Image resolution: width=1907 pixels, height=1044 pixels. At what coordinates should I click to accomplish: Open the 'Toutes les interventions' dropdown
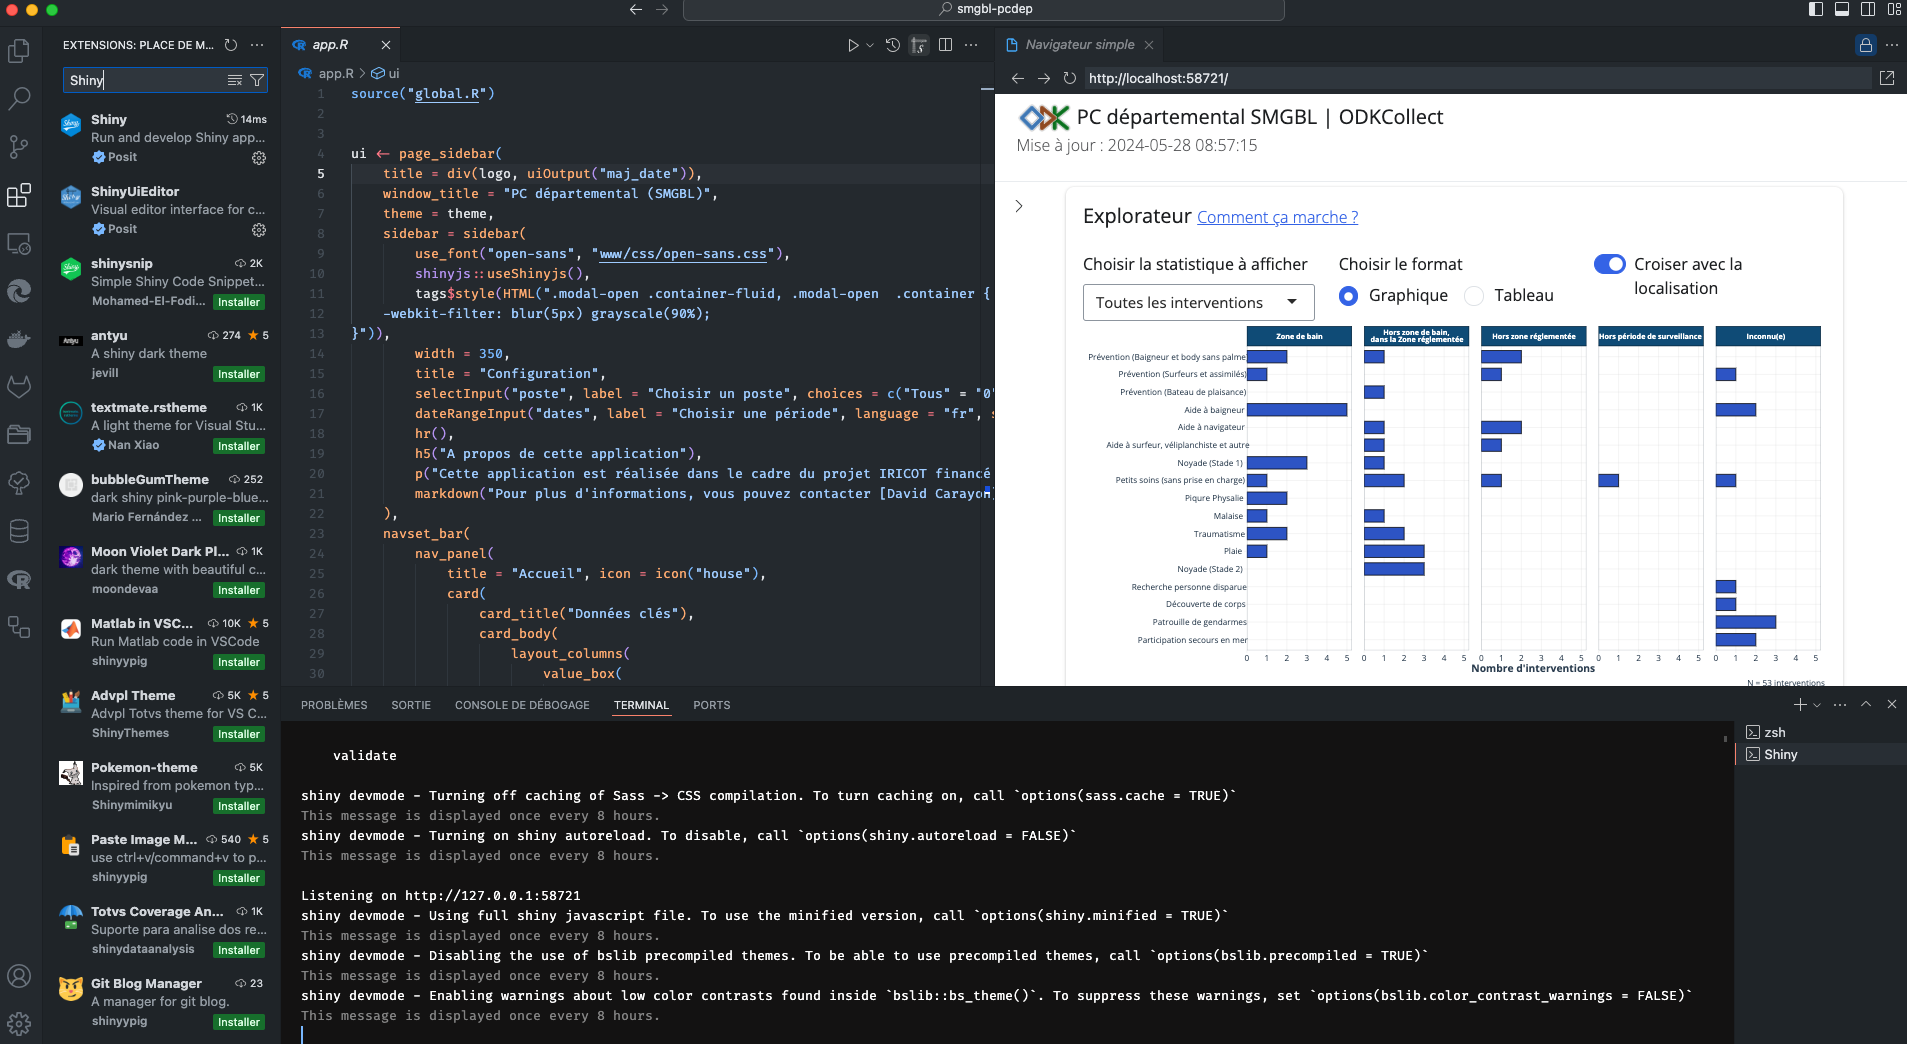(x=1197, y=302)
